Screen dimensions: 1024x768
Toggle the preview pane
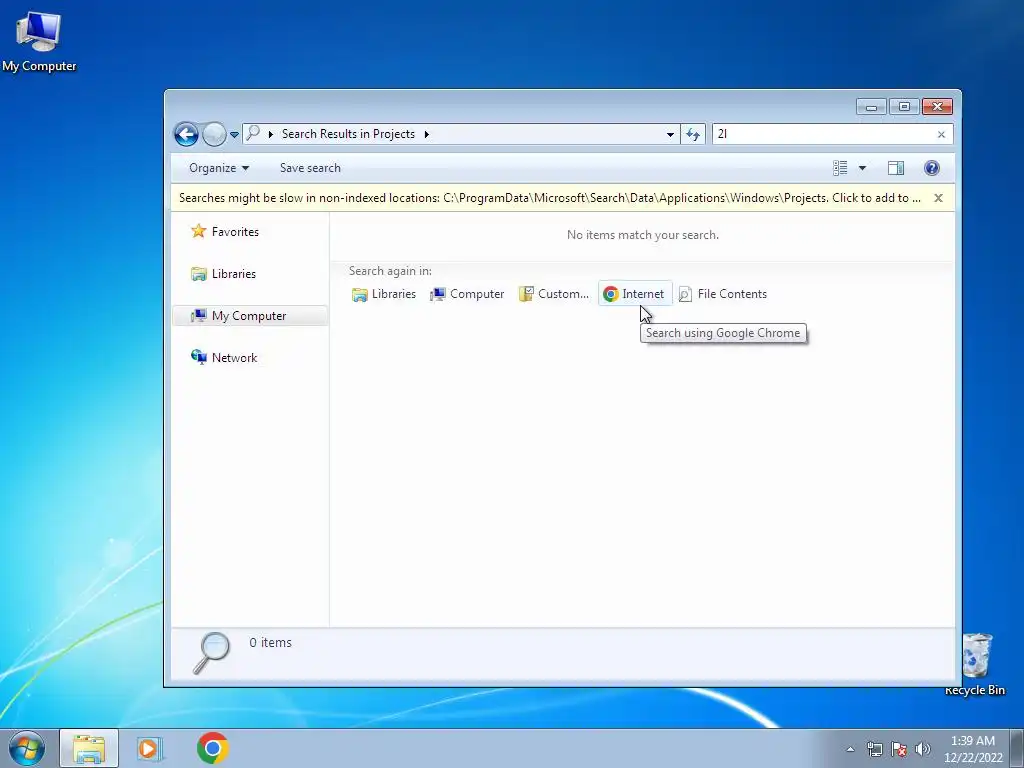click(895, 168)
